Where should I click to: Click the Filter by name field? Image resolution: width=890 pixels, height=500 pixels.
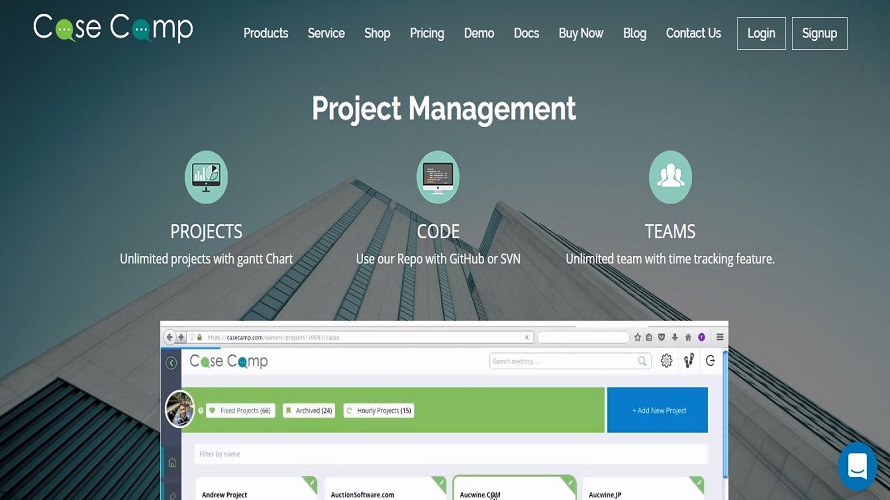451,454
